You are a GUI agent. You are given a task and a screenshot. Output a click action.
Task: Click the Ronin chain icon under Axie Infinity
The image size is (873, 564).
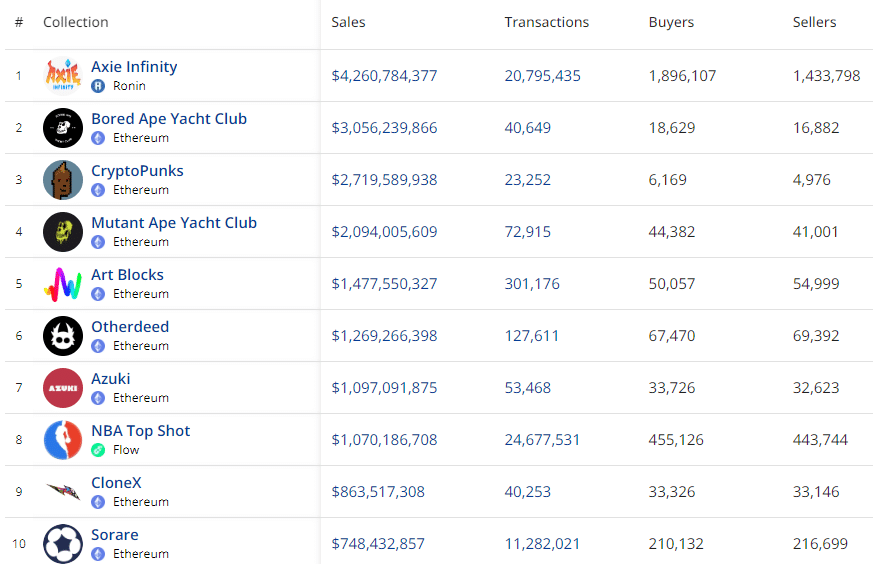pyautogui.click(x=98, y=86)
